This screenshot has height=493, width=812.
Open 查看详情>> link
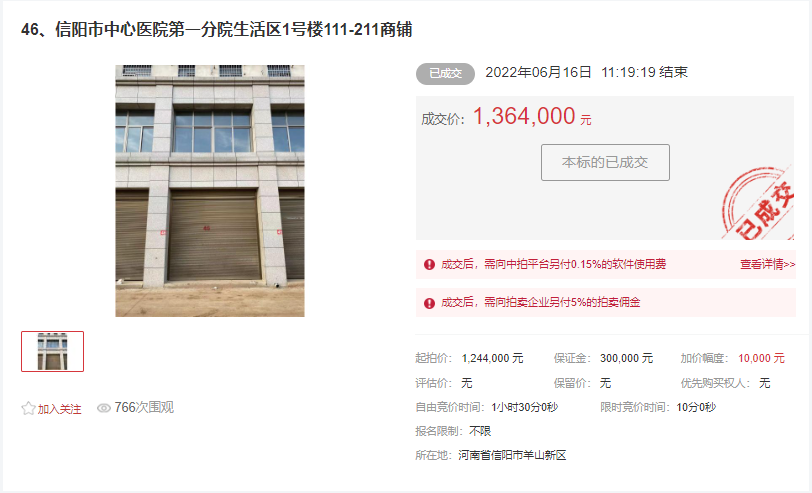click(x=767, y=265)
